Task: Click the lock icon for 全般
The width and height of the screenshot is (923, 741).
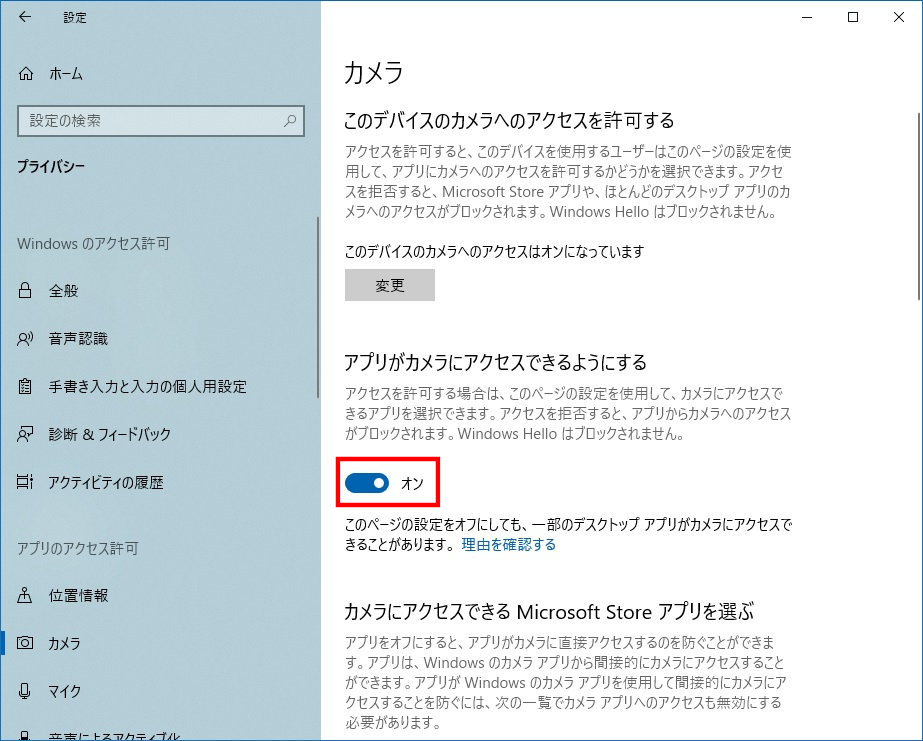Action: (x=26, y=291)
